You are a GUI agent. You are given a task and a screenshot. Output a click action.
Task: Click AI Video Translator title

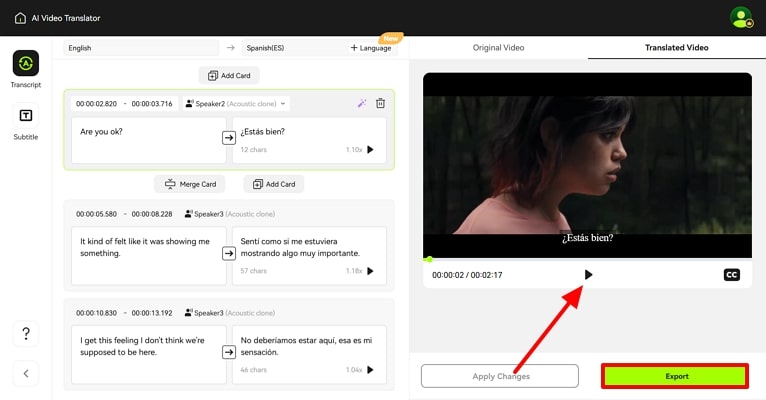tap(66, 18)
